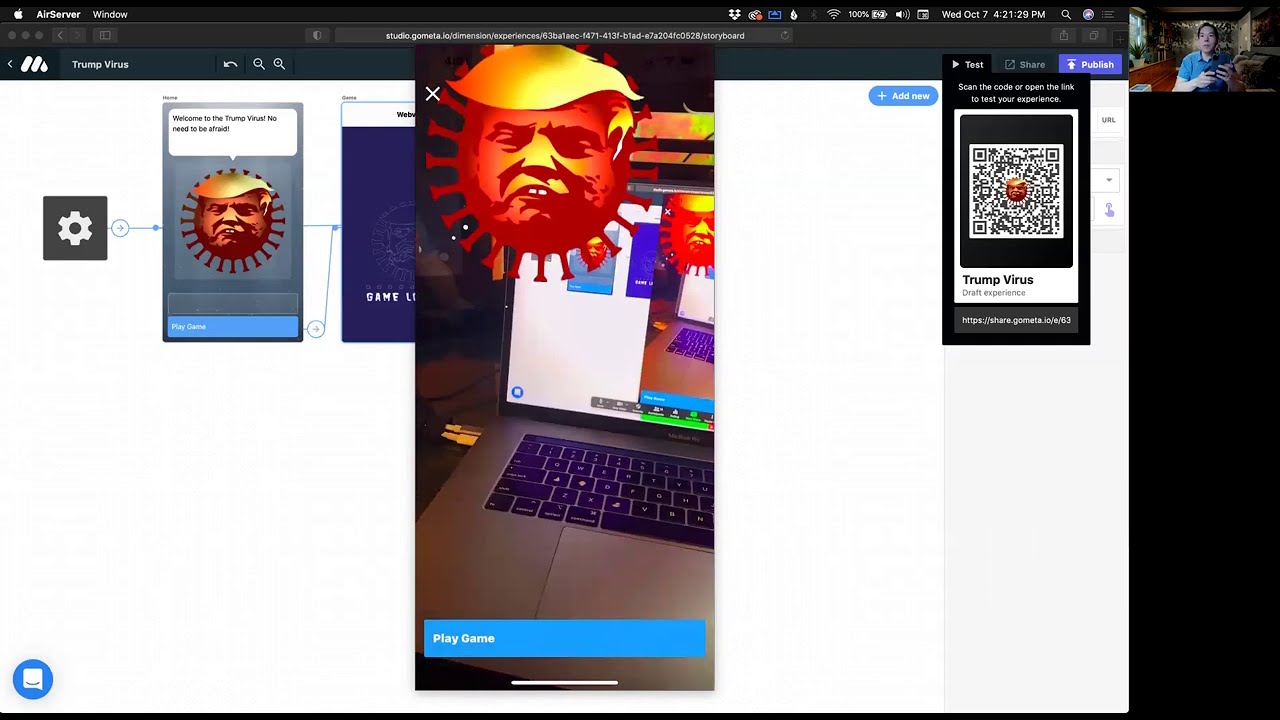The image size is (1280, 720).
Task: Click the purple hand pointer icon
Action: (1109, 210)
